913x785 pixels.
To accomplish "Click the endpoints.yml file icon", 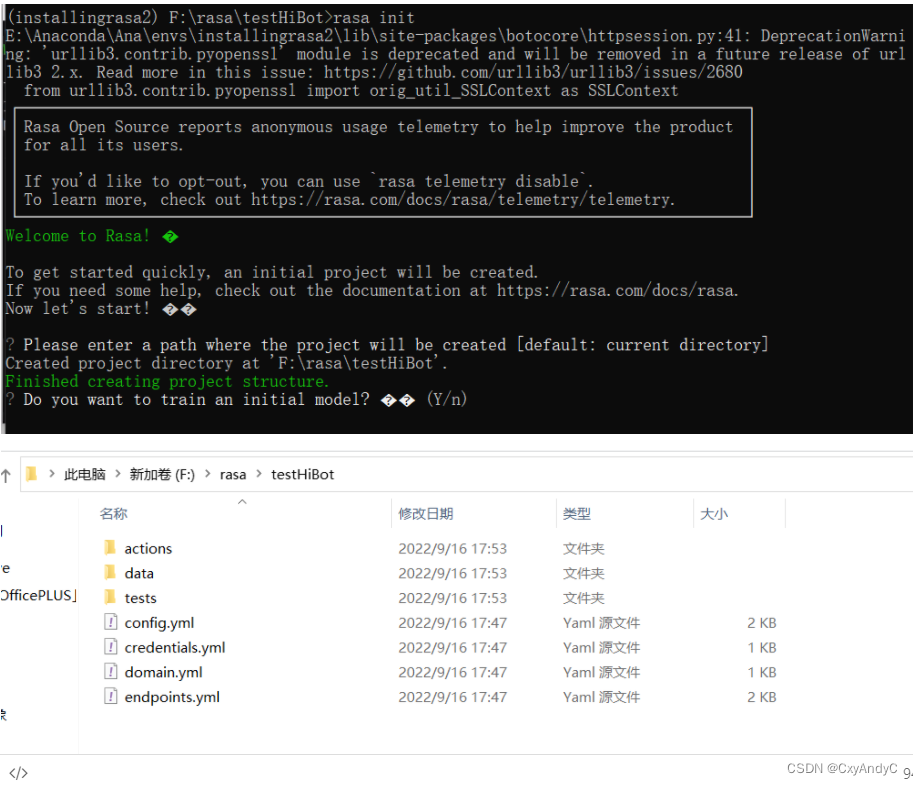I will click(x=110, y=696).
